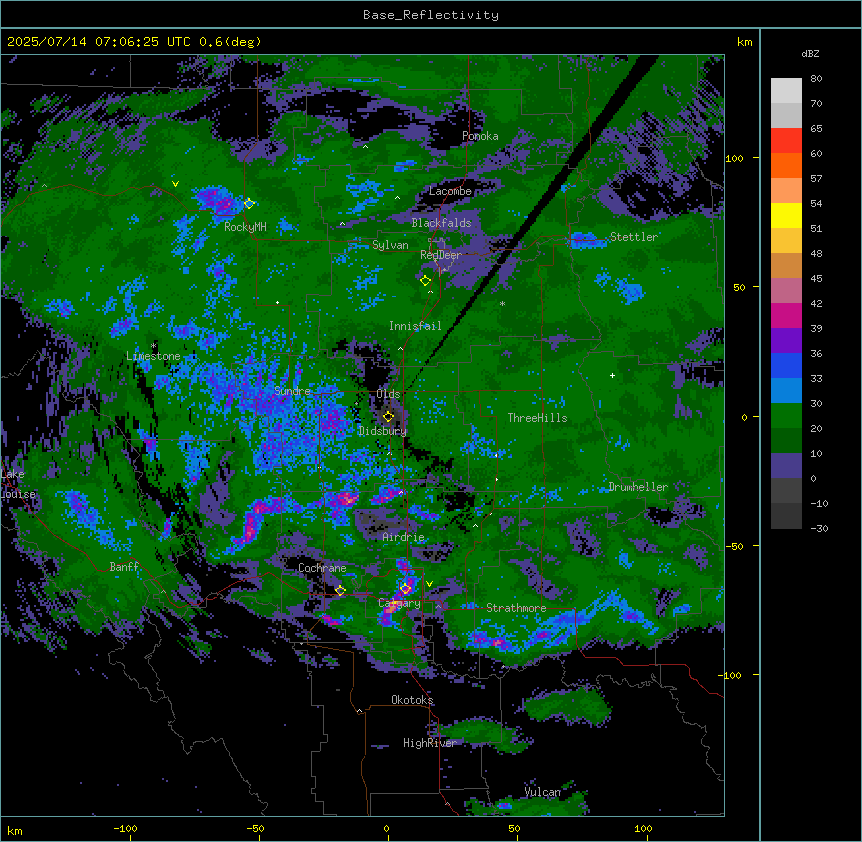Screen dimensions: 862x842
Task: Click the dBZ legend heading
Action: click(x=810, y=54)
